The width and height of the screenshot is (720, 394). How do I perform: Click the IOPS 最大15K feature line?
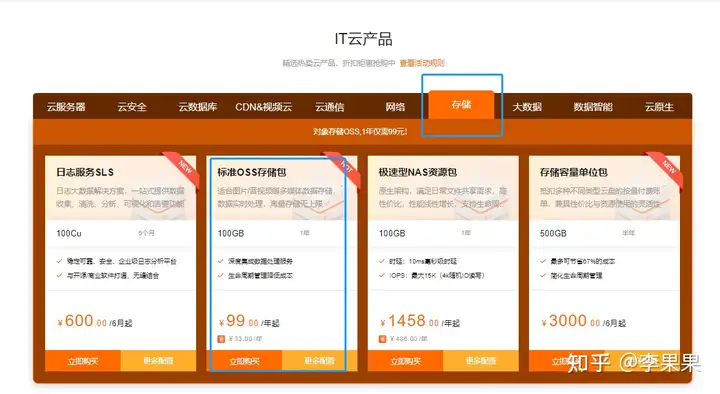pyautogui.click(x=432, y=276)
